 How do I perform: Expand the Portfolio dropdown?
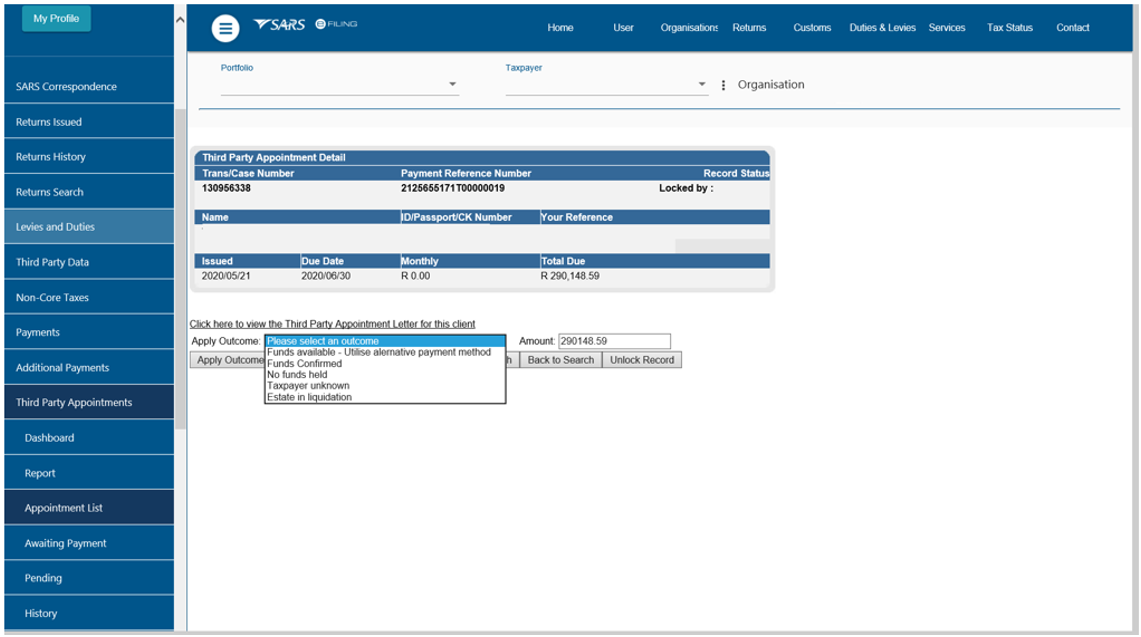452,85
